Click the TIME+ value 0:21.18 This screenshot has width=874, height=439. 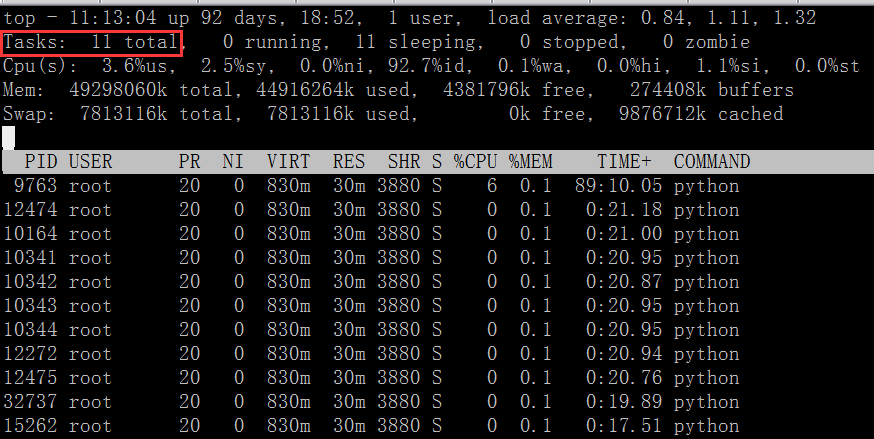click(x=624, y=210)
